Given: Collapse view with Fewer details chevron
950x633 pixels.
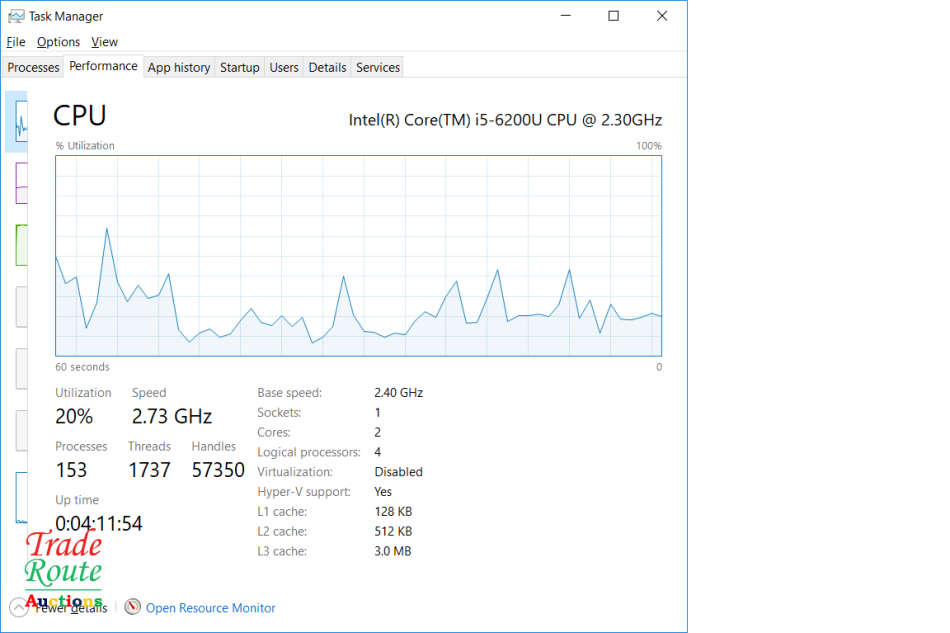Looking at the screenshot, I should click(x=19, y=607).
